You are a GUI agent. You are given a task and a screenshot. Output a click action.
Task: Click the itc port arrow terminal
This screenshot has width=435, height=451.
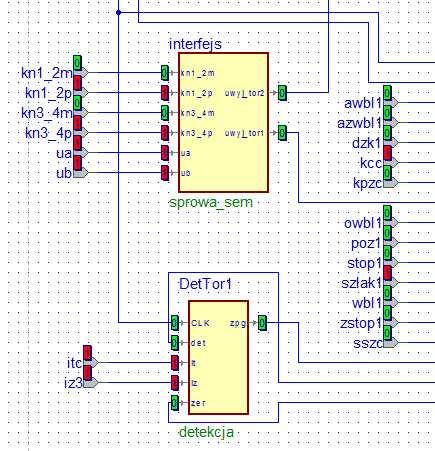coord(91,363)
